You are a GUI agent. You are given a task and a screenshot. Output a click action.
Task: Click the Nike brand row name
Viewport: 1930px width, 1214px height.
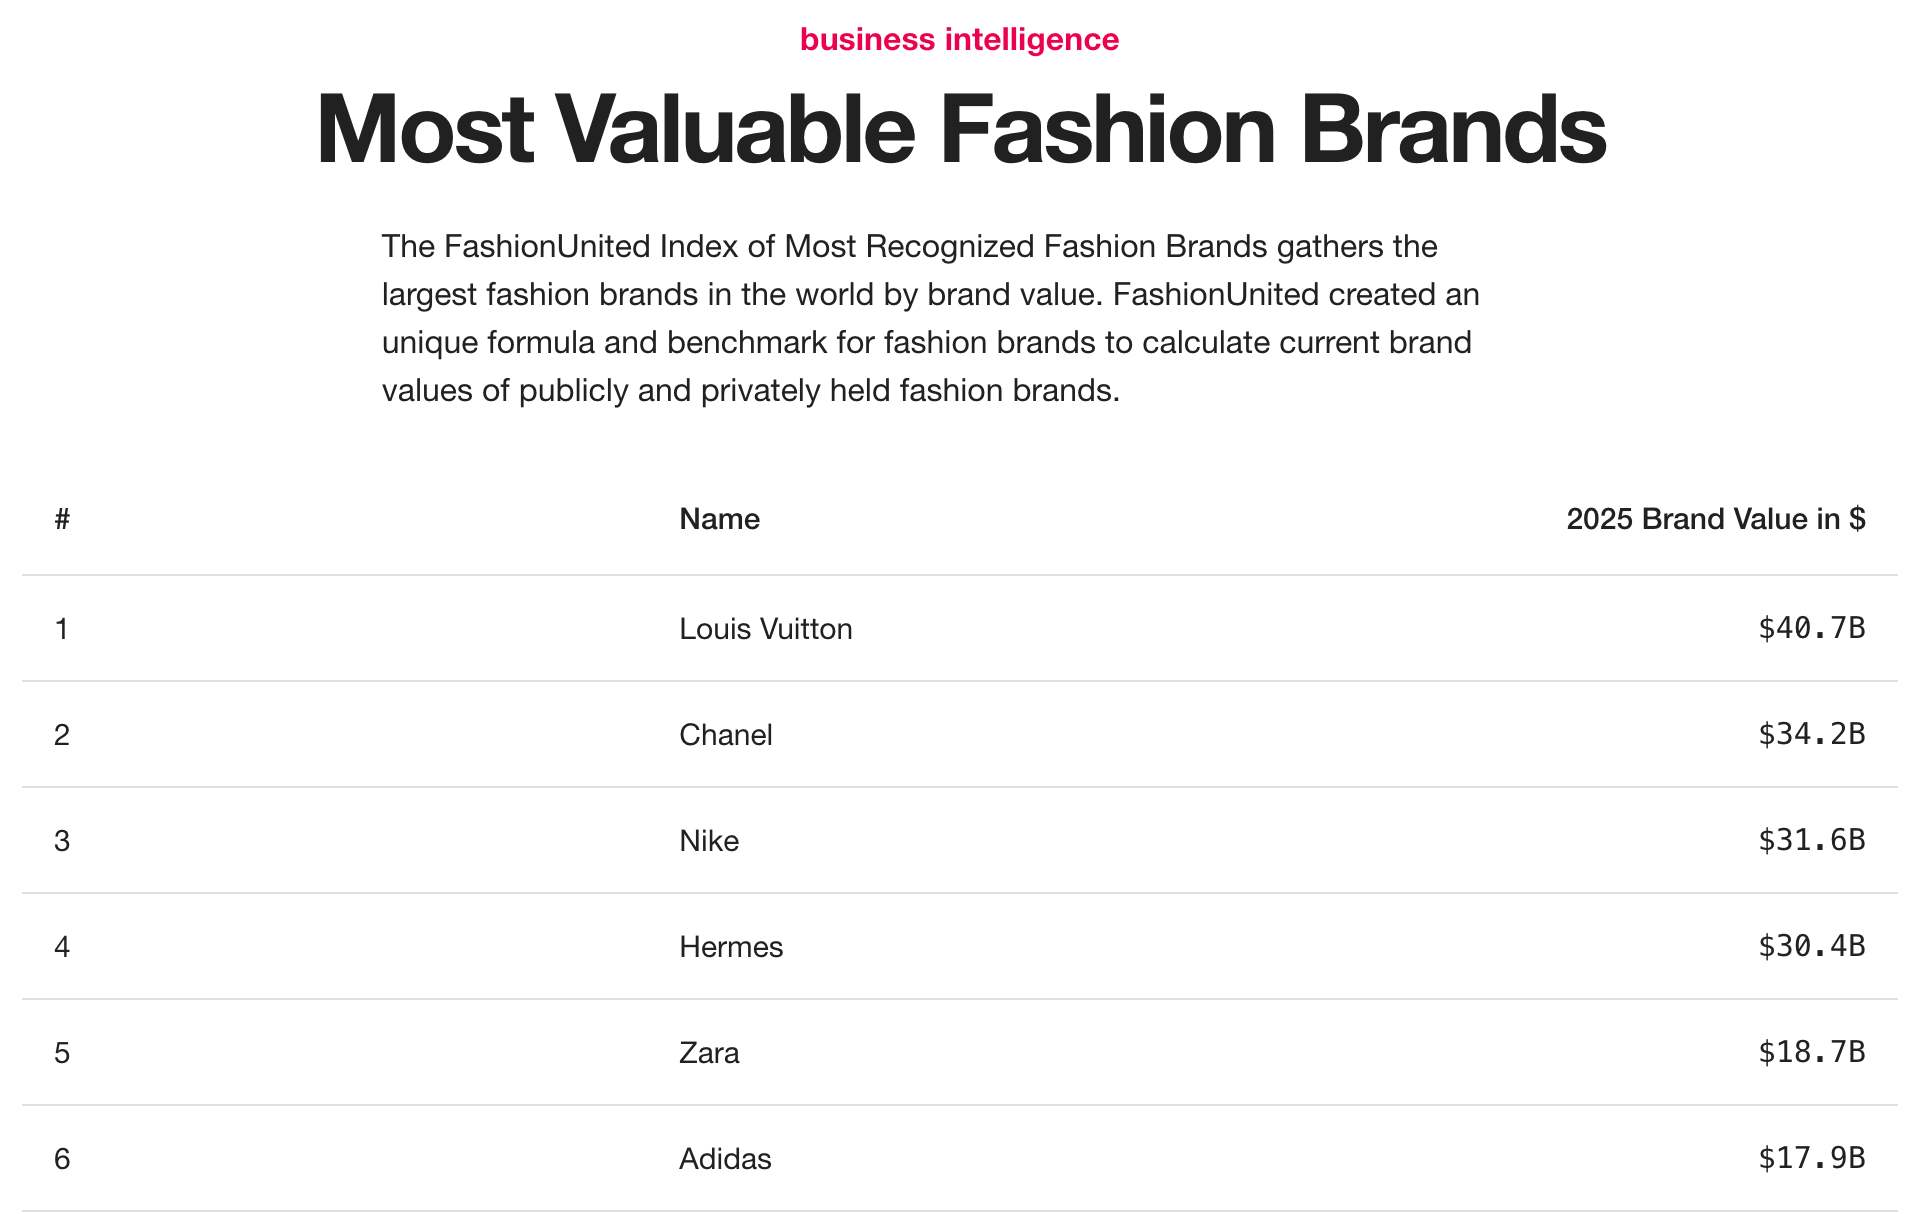click(x=709, y=841)
